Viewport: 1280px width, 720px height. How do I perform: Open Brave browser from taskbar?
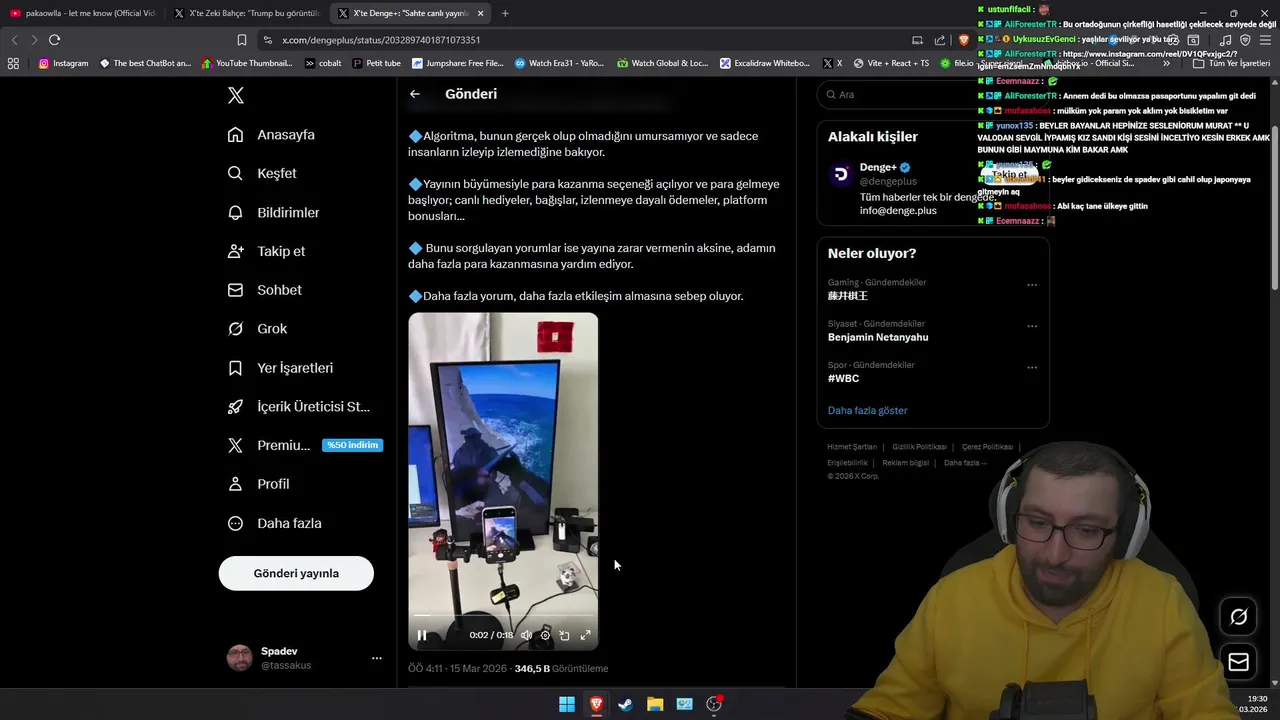[x=596, y=704]
